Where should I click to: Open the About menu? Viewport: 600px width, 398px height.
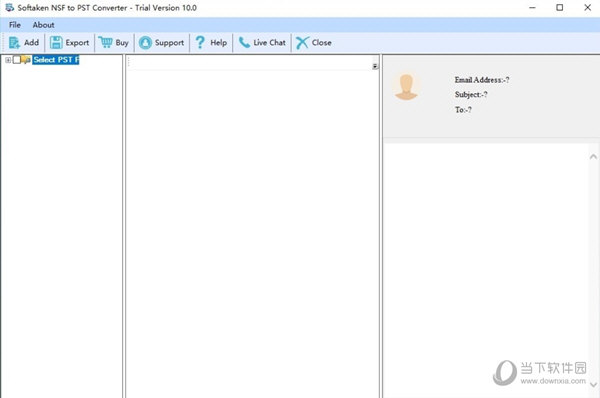[x=43, y=25]
